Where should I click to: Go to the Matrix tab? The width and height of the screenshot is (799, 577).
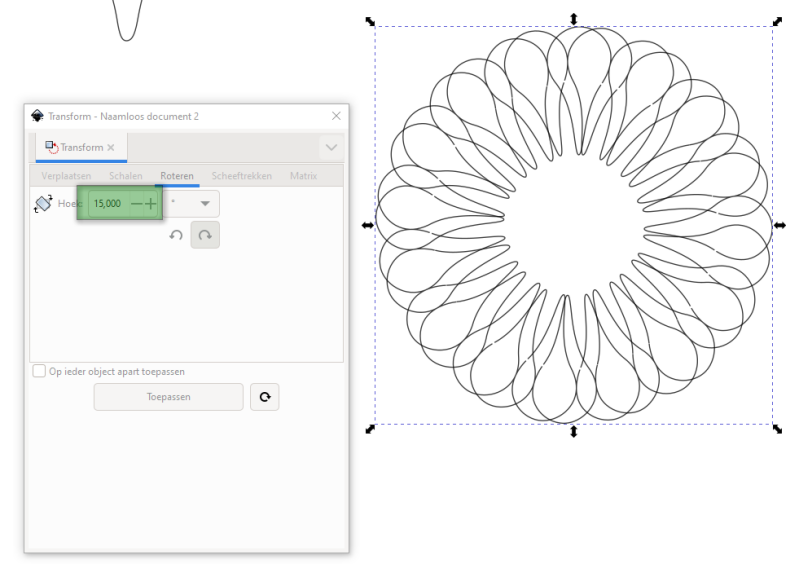(x=303, y=176)
